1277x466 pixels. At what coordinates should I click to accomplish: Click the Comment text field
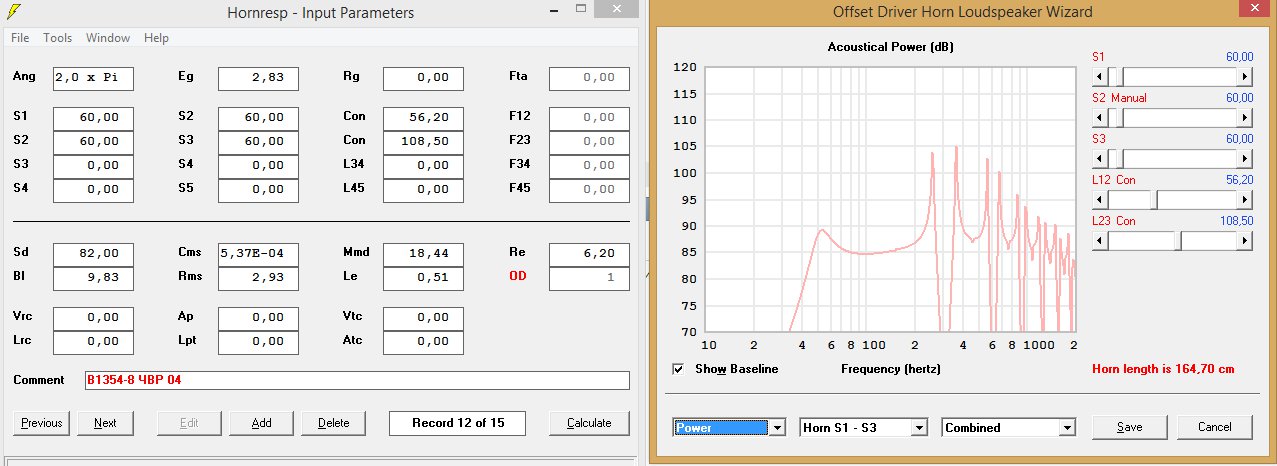(x=357, y=380)
